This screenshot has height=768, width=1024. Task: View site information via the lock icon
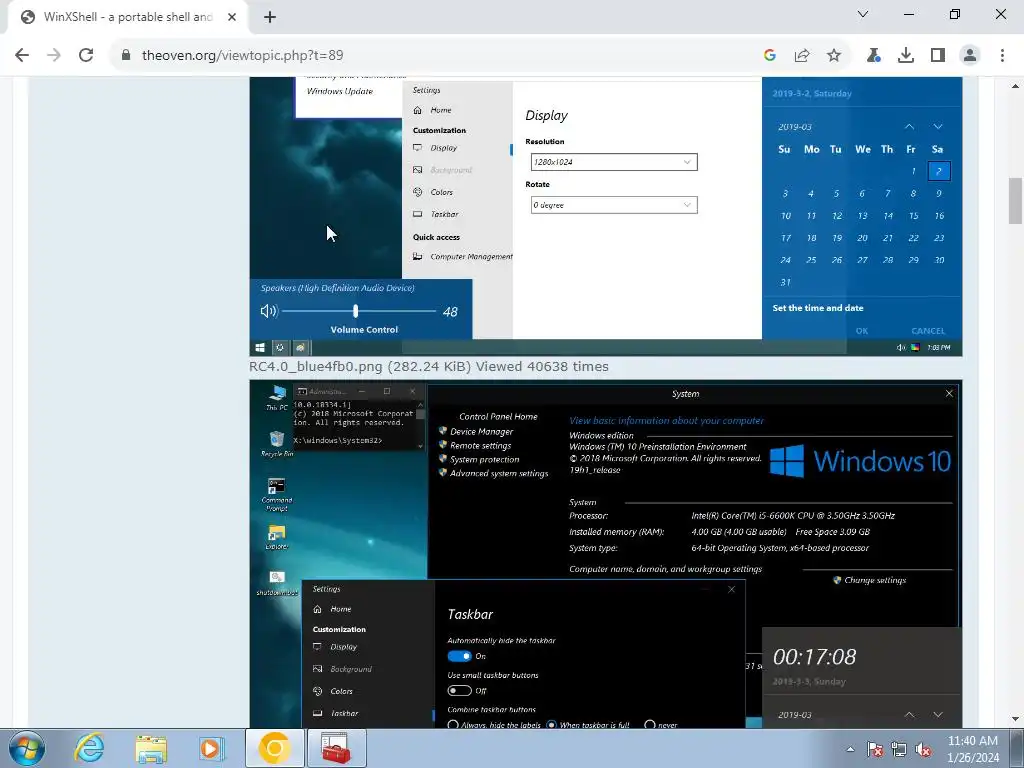tap(126, 56)
